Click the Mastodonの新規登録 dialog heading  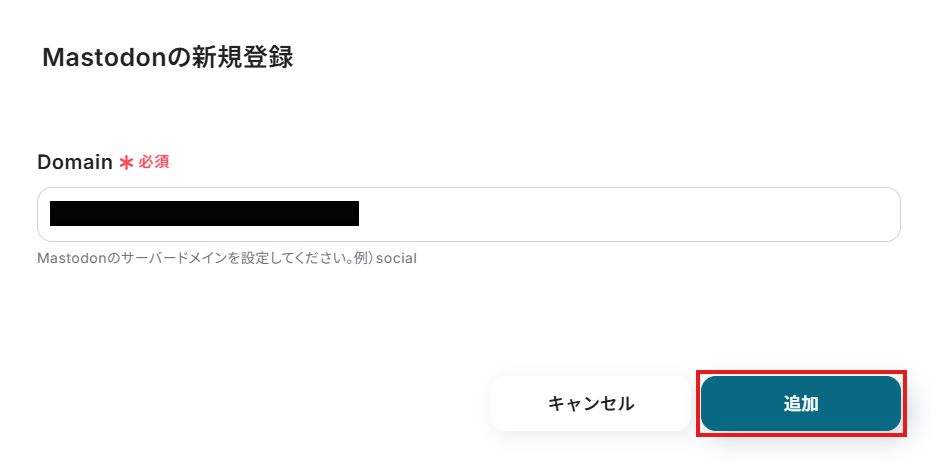click(168, 58)
